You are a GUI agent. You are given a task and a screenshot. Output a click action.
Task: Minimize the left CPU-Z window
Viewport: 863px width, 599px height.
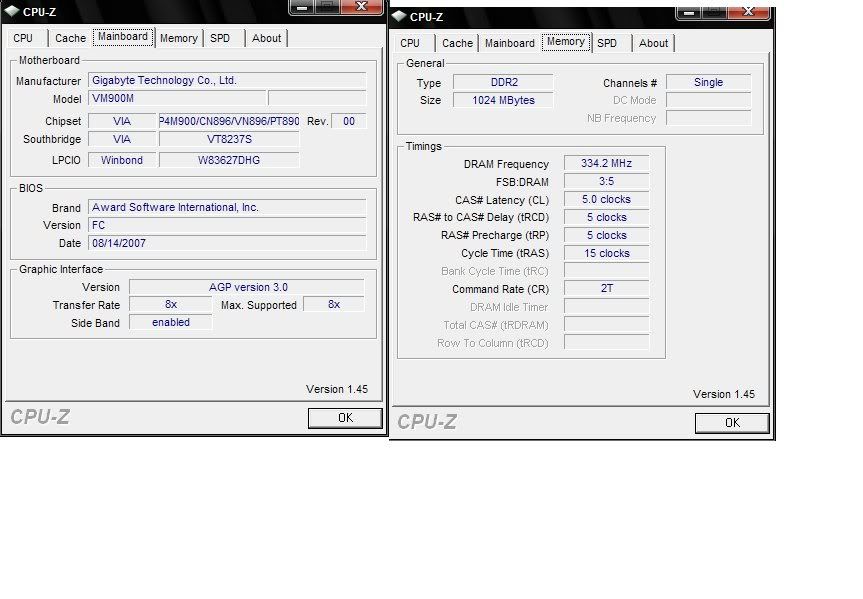click(302, 7)
